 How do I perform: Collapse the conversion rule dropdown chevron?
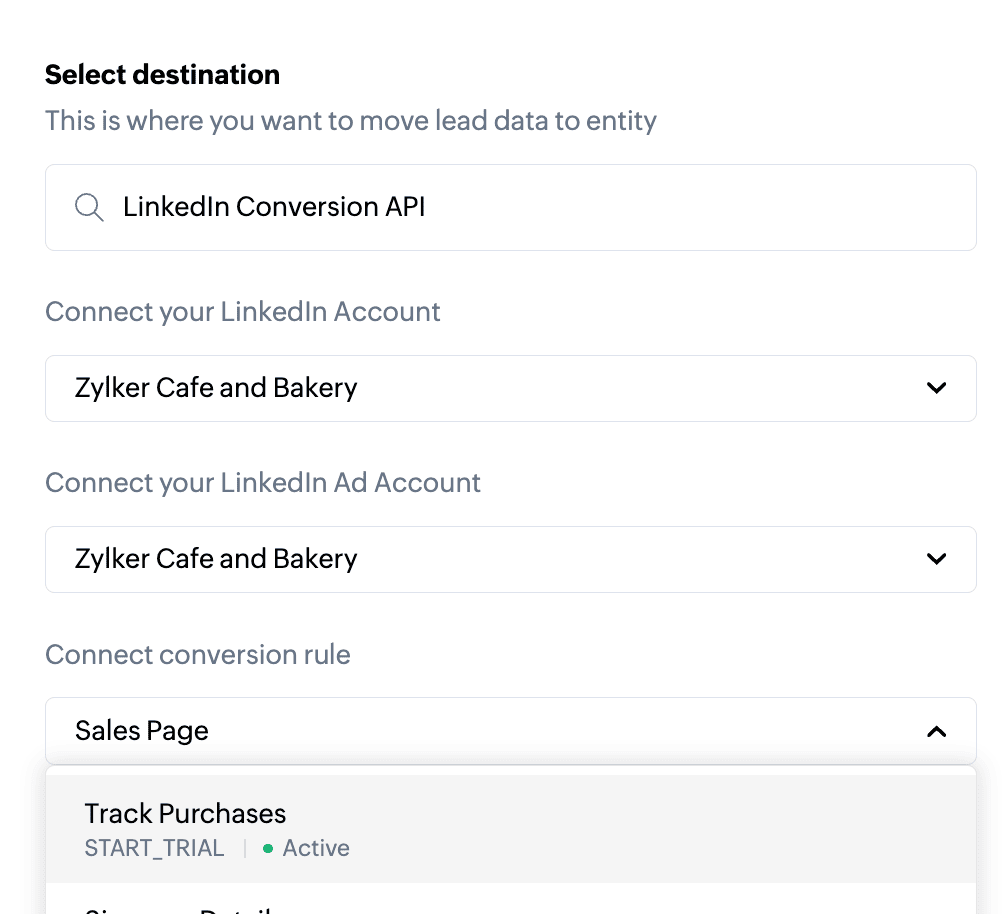[936, 731]
